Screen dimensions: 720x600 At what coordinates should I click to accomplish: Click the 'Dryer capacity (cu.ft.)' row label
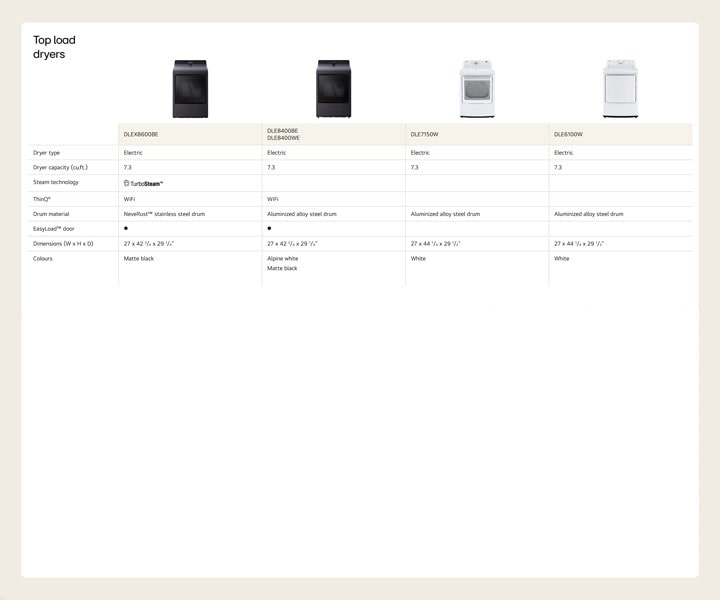tap(60, 168)
